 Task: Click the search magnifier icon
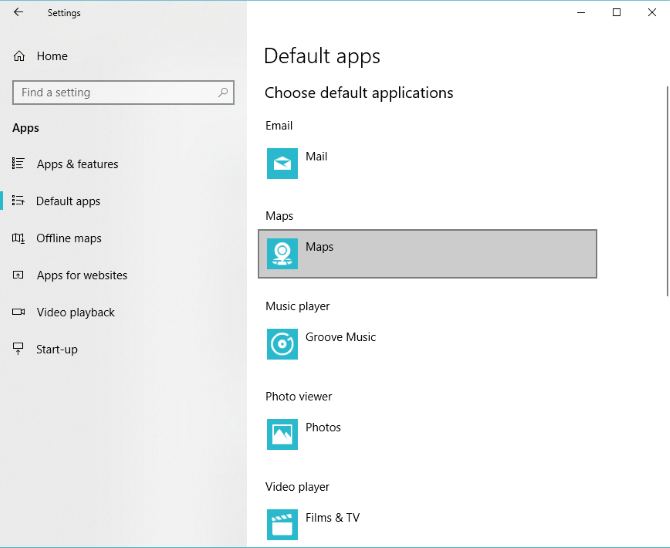223,92
